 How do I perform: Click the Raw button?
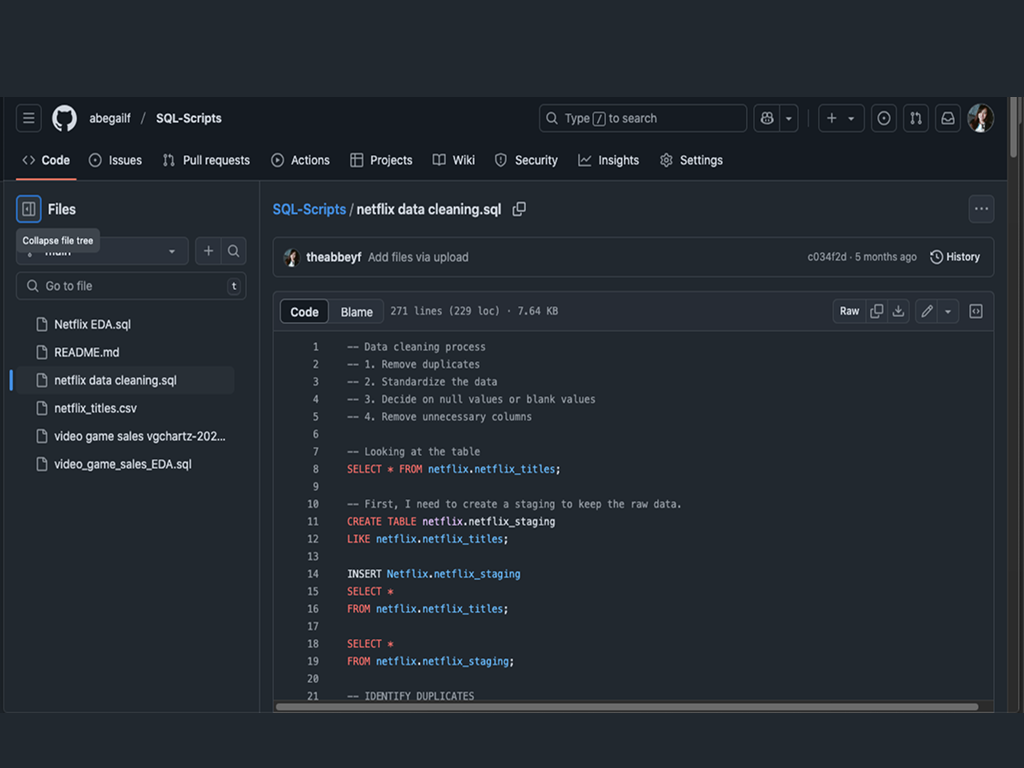[849, 312]
